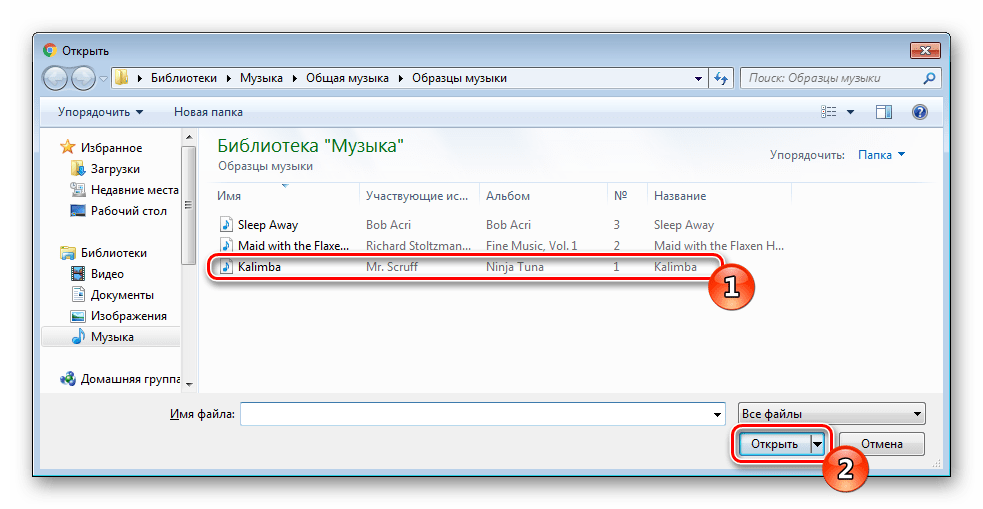
Task: Click the view mode icon in toolbar
Action: tap(828, 112)
